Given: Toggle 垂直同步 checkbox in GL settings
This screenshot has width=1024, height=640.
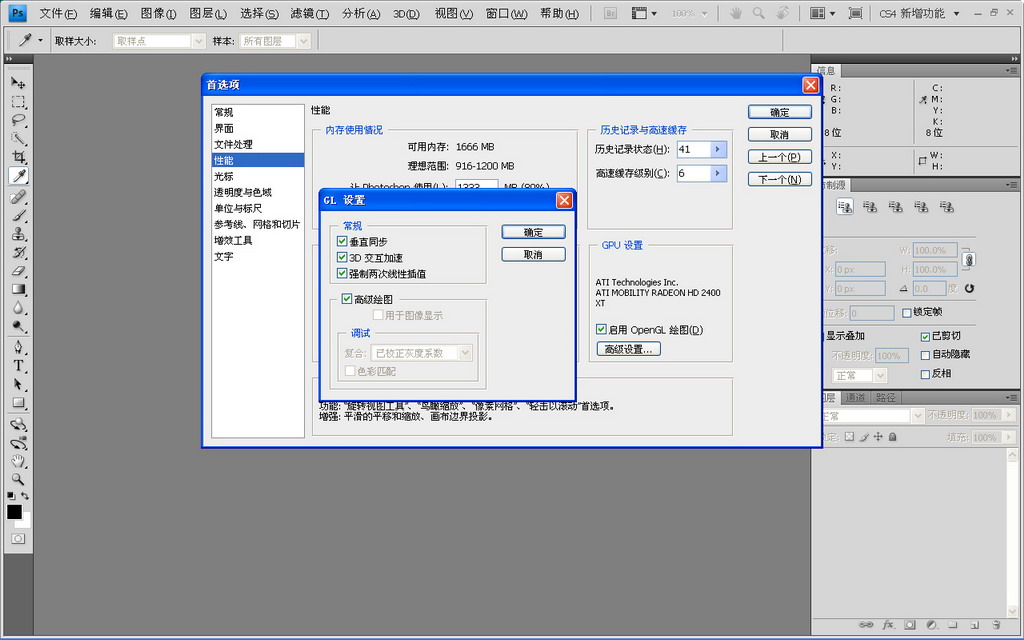Looking at the screenshot, I should pos(342,242).
